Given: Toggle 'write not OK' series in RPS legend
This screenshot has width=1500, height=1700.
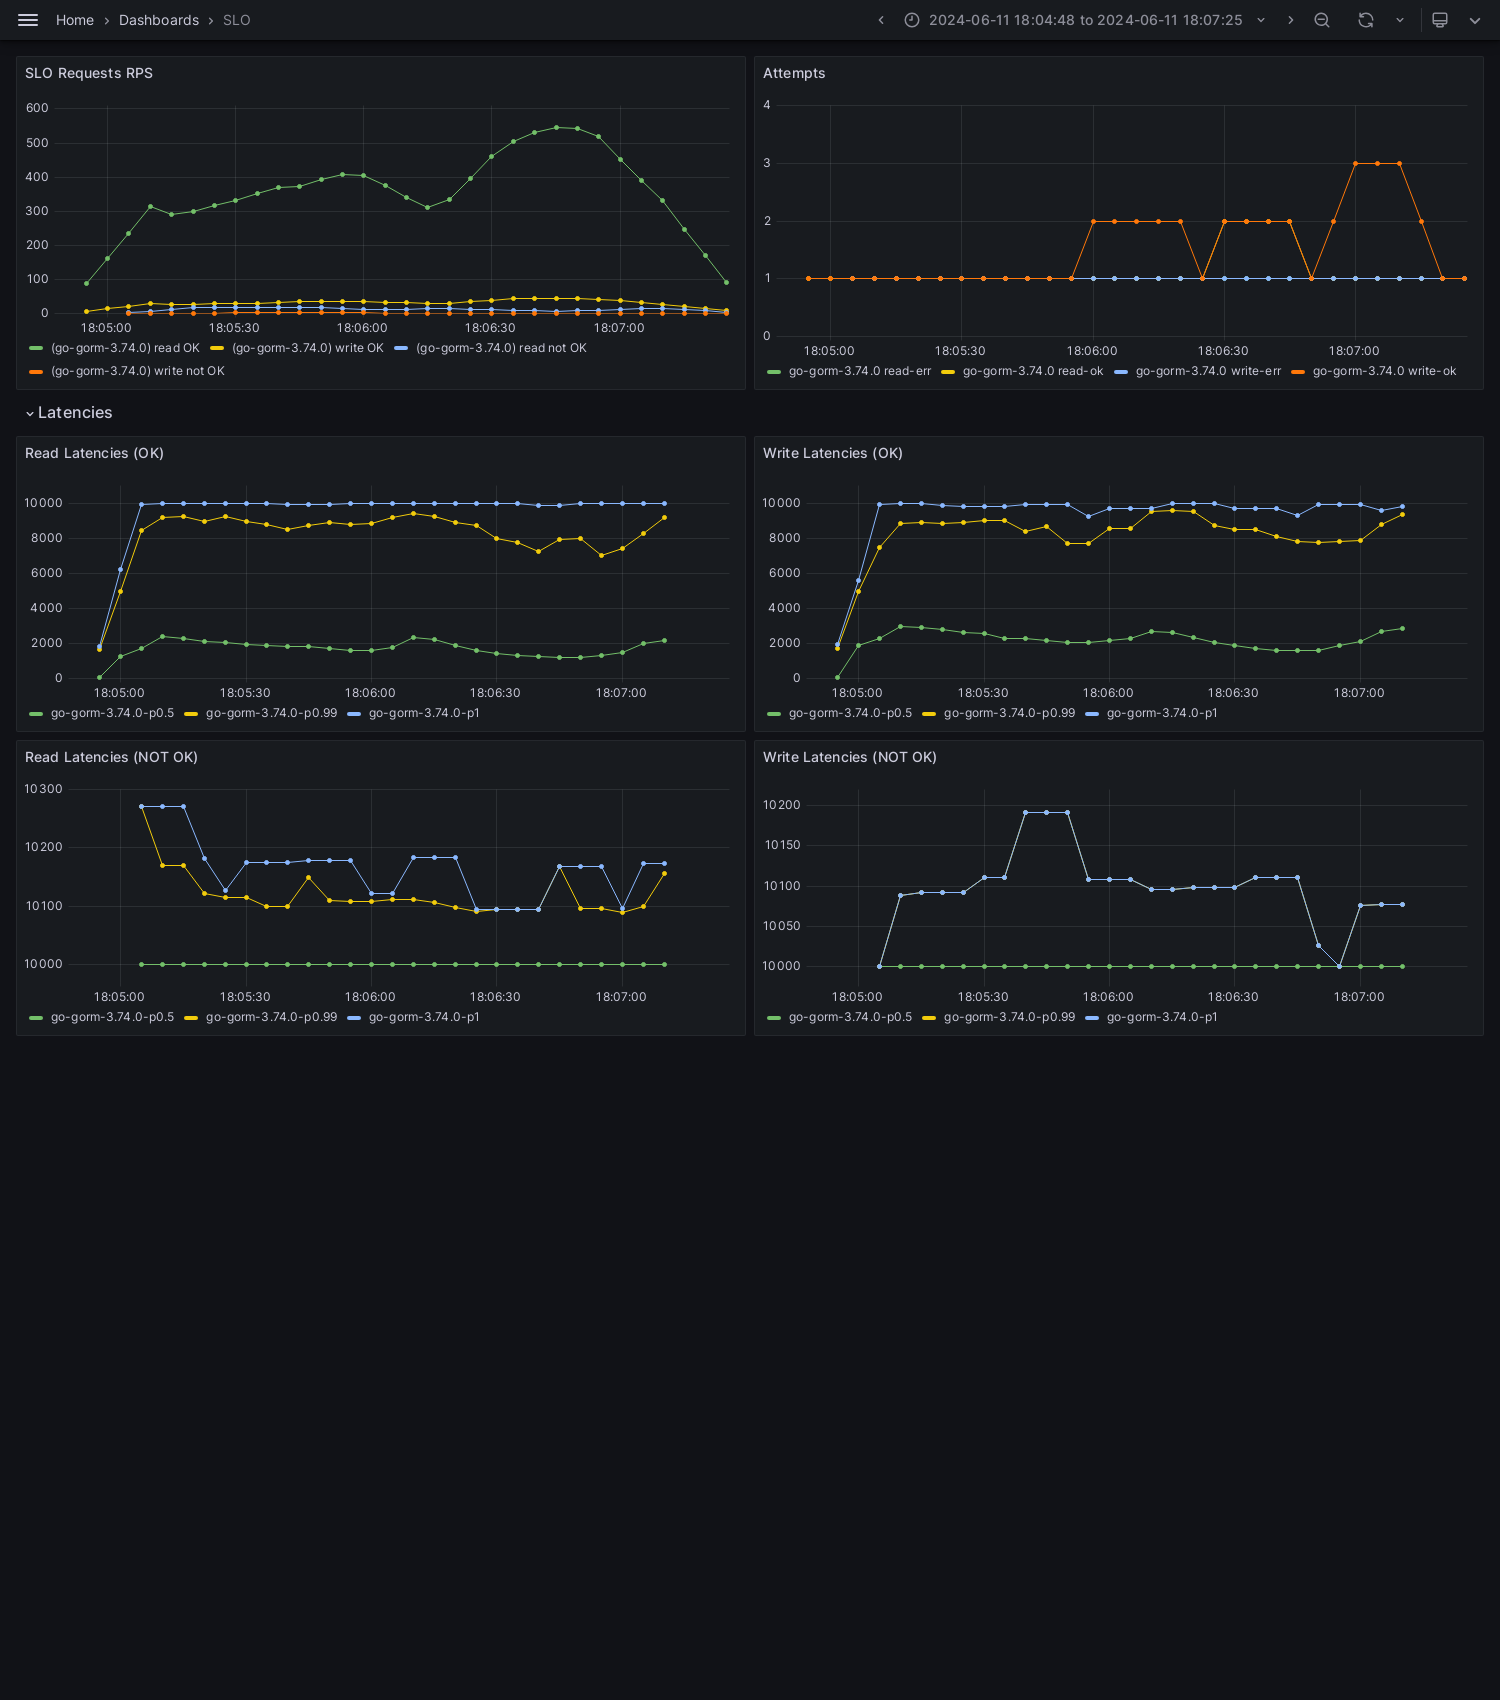Looking at the screenshot, I should click(x=138, y=371).
